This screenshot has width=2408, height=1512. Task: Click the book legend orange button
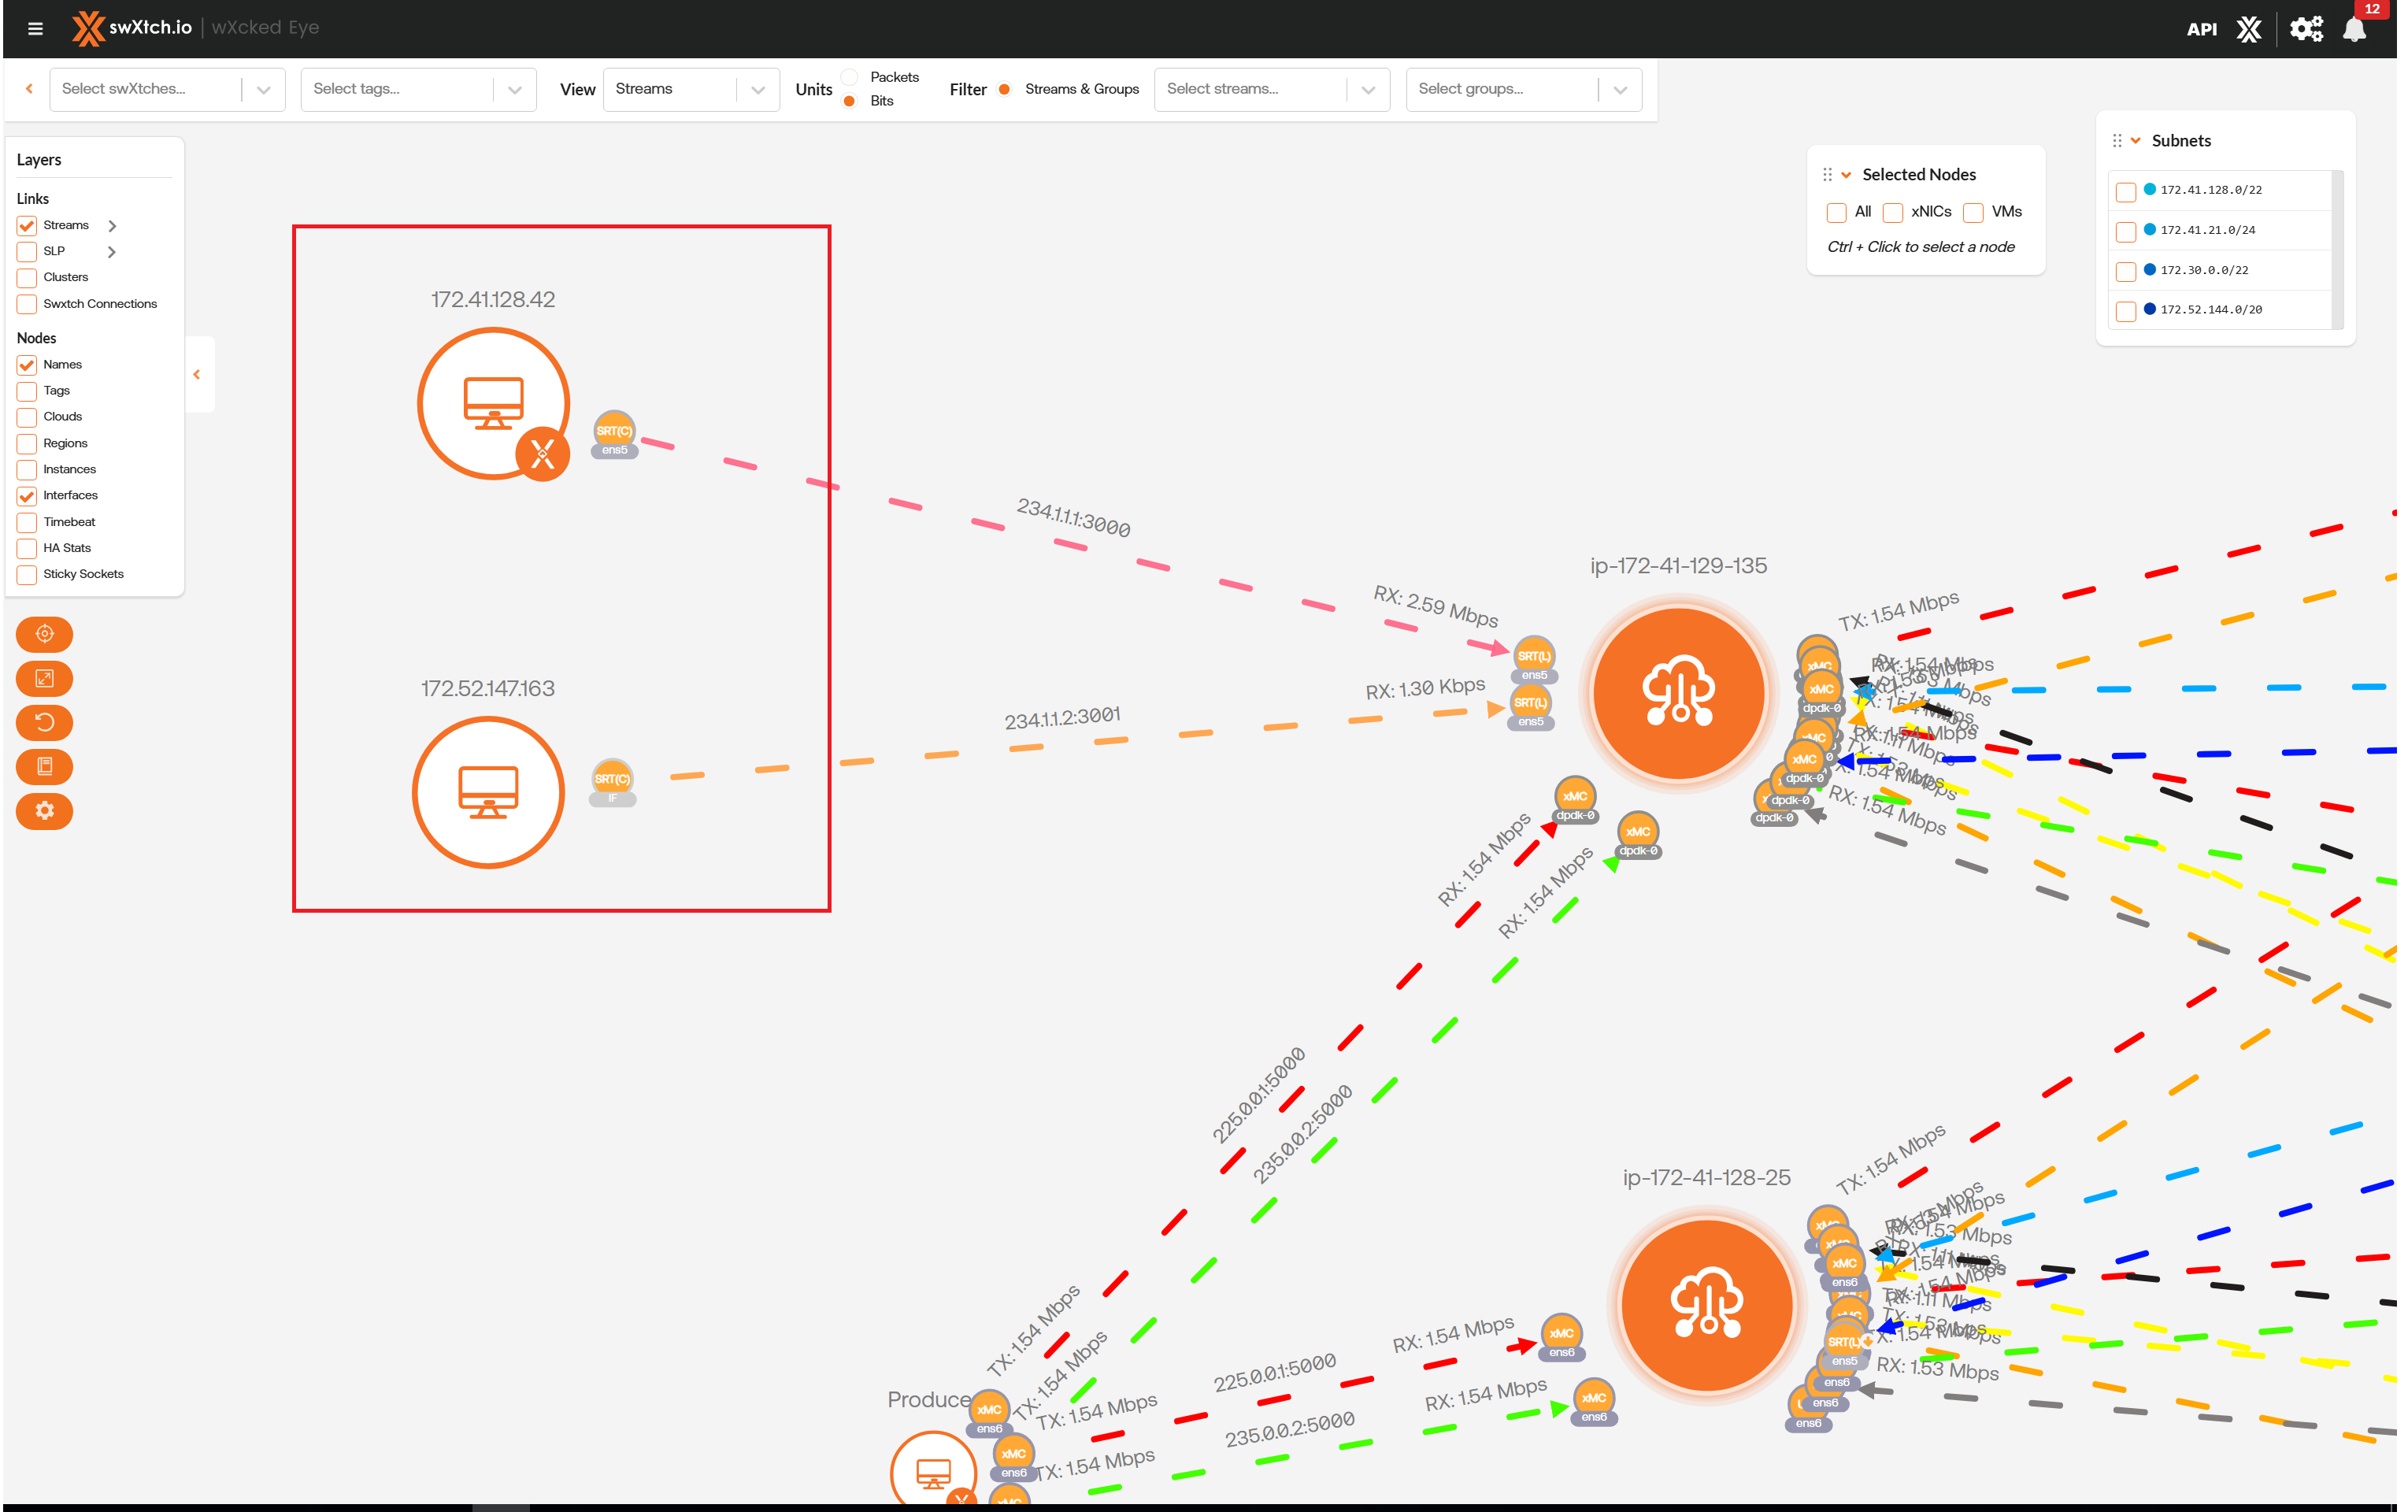pos(44,766)
